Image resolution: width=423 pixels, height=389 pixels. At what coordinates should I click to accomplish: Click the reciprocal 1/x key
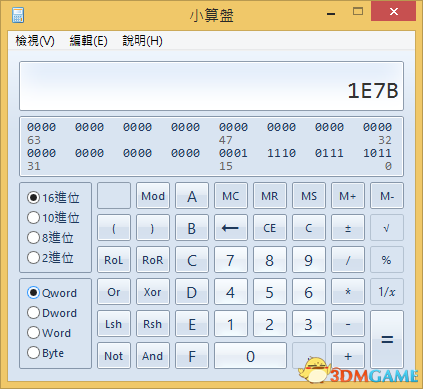[387, 292]
